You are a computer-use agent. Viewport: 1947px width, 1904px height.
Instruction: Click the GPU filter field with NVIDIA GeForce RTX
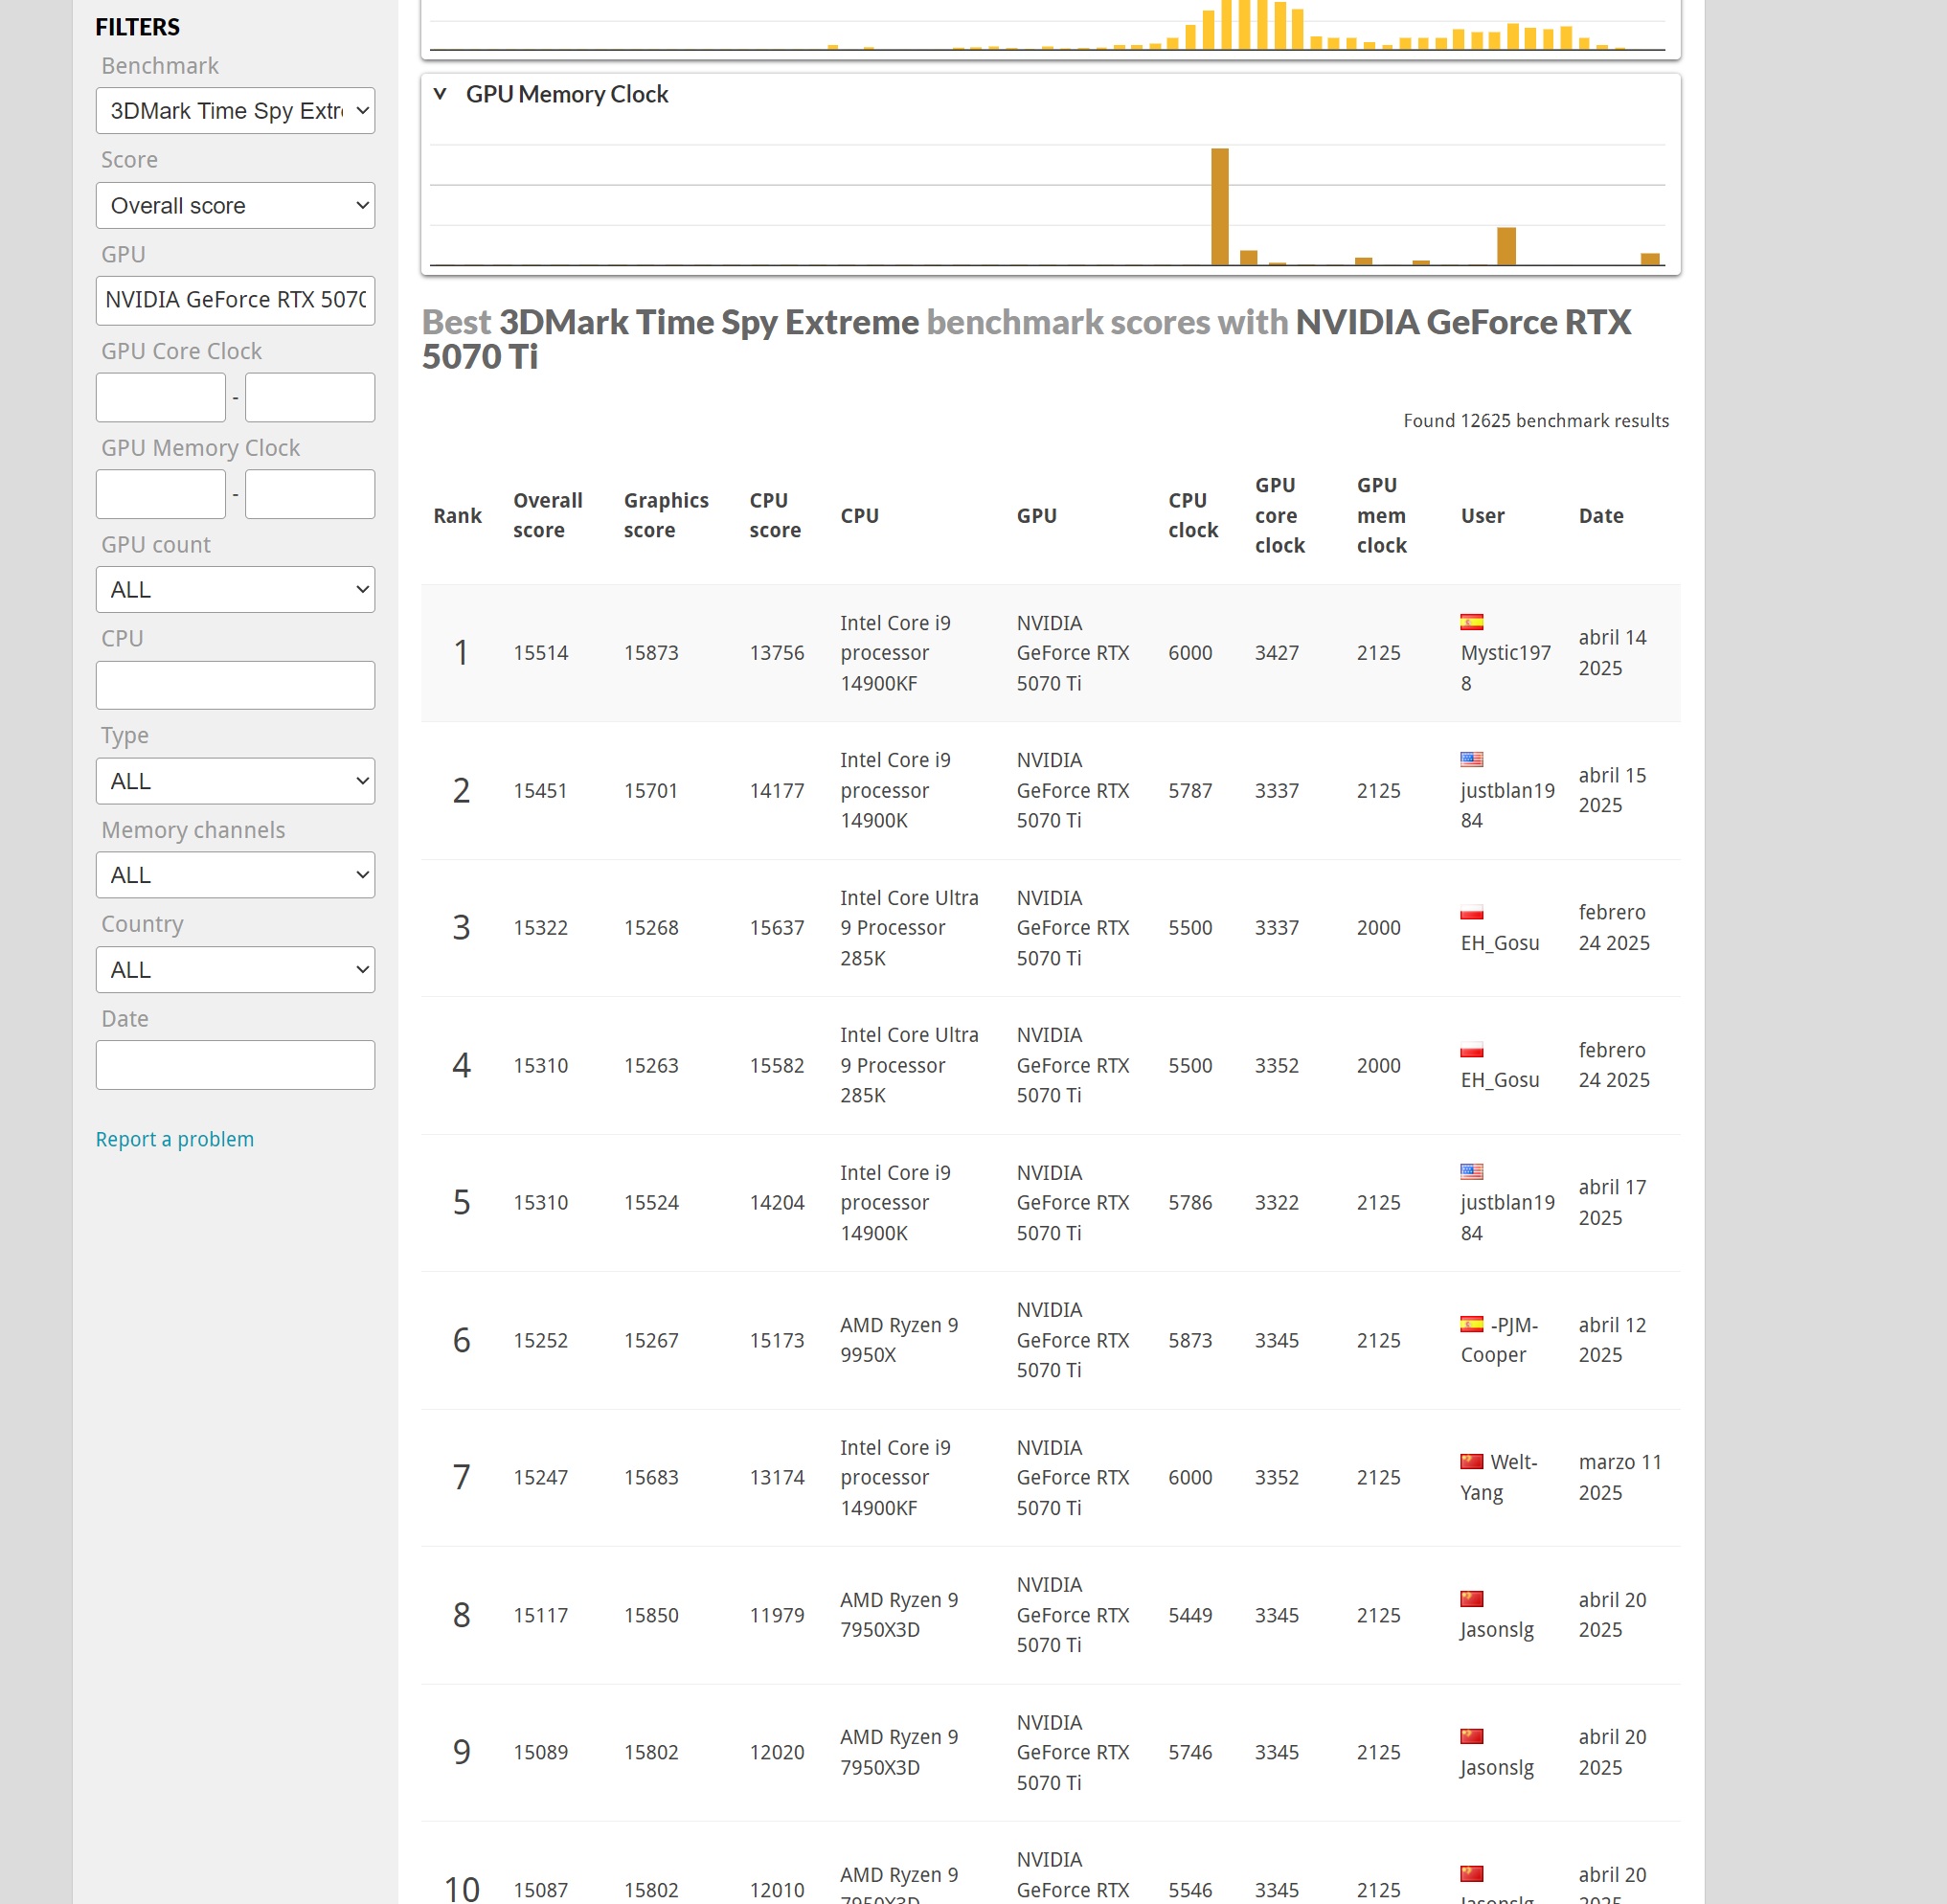click(x=235, y=300)
